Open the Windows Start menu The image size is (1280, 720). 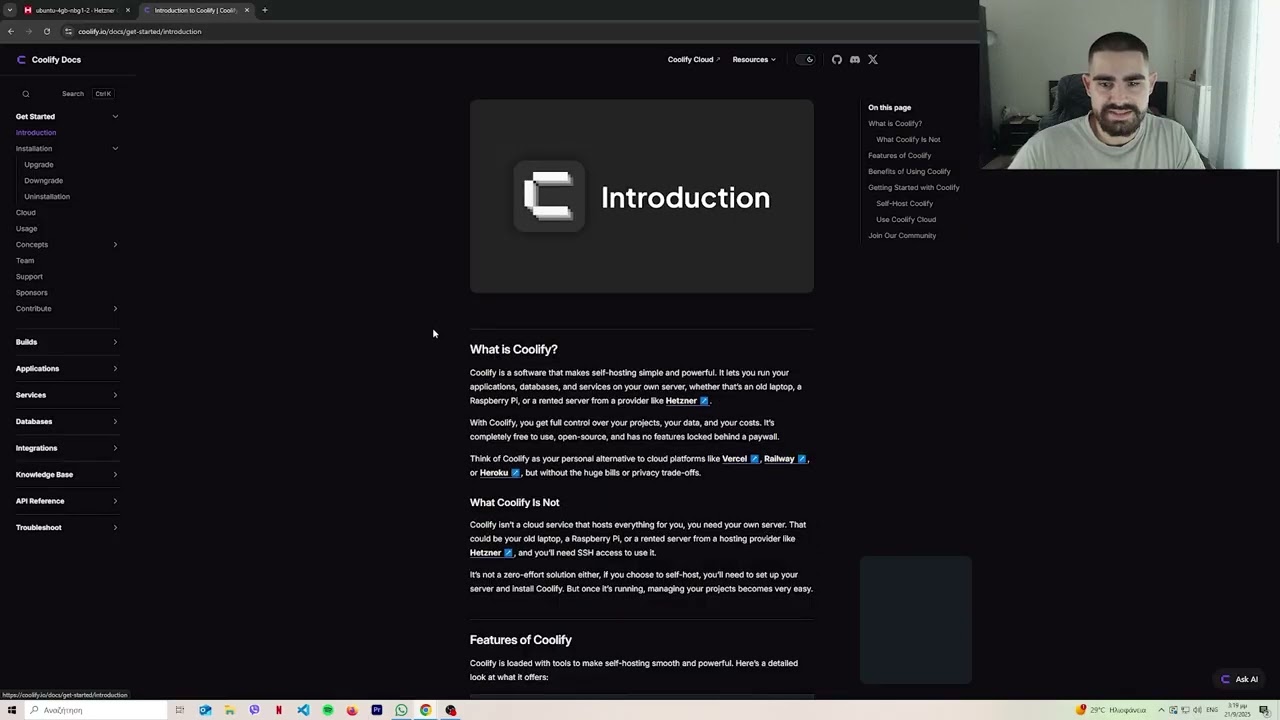click(x=12, y=710)
